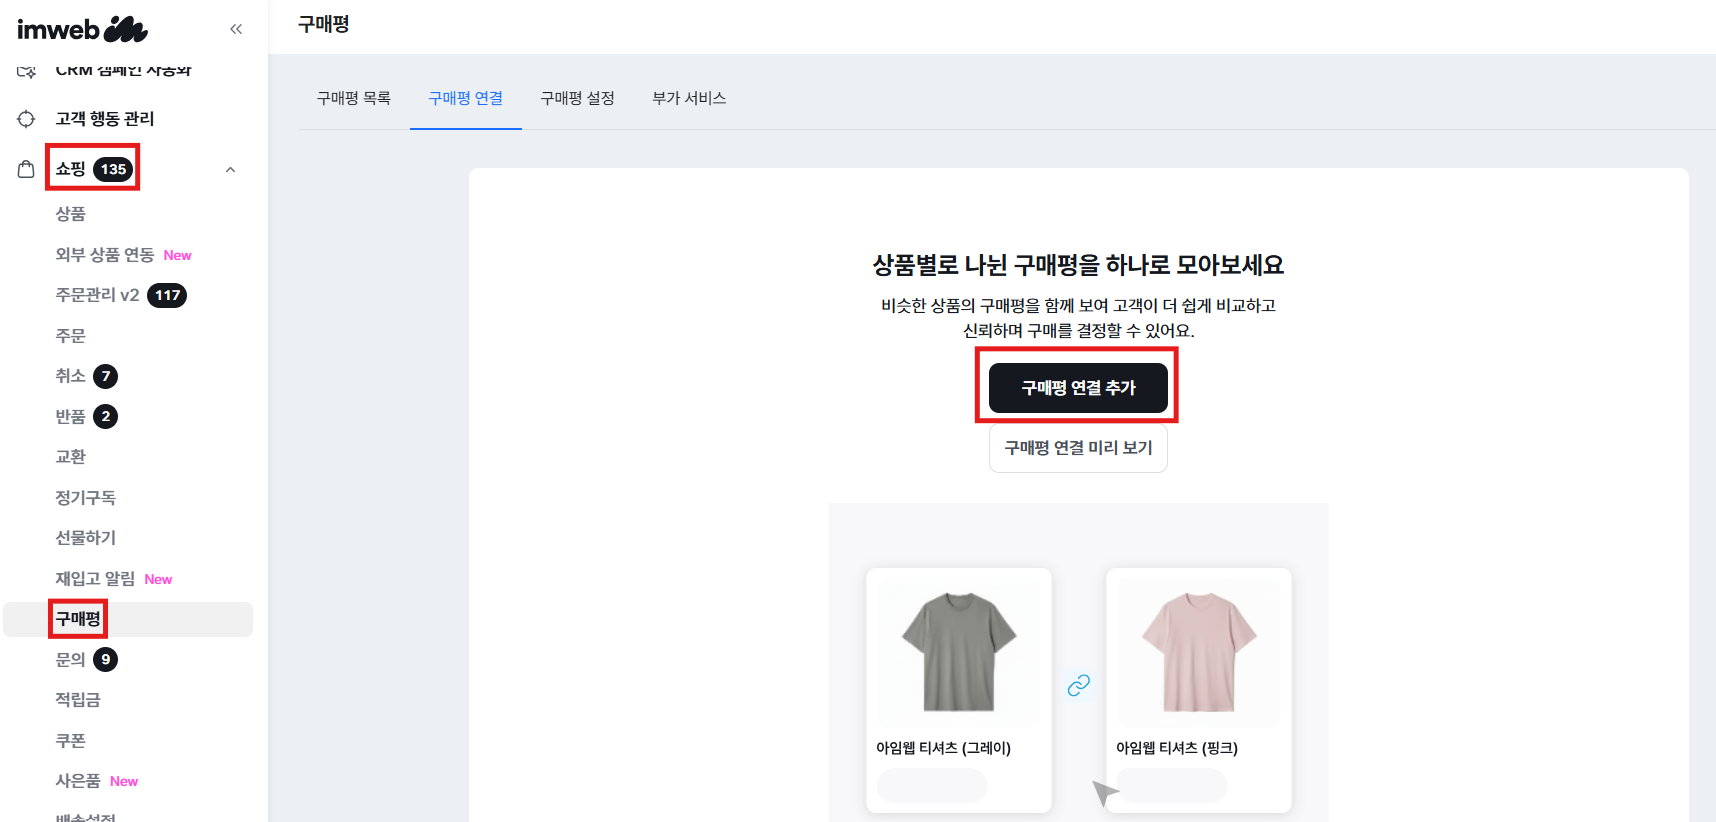The image size is (1716, 822).
Task: Navigate to 문의 in the sidebar
Action: (x=70, y=660)
